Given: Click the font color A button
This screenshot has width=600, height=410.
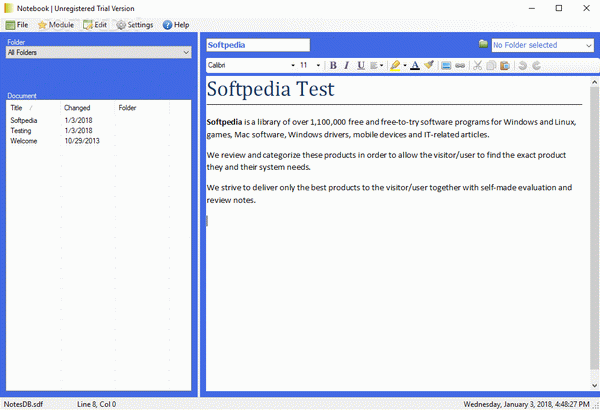Looking at the screenshot, I should (x=415, y=65).
